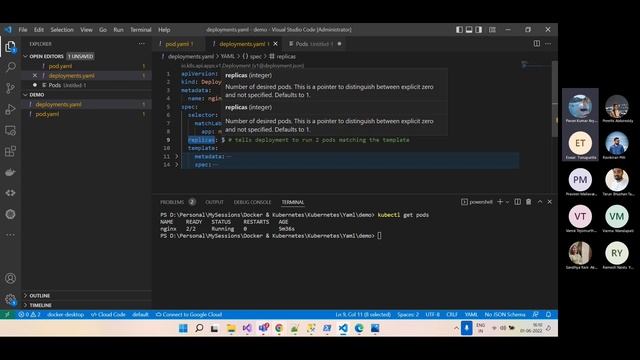Click the powershell terminal label
This screenshot has height=360, width=640.
(x=477, y=202)
